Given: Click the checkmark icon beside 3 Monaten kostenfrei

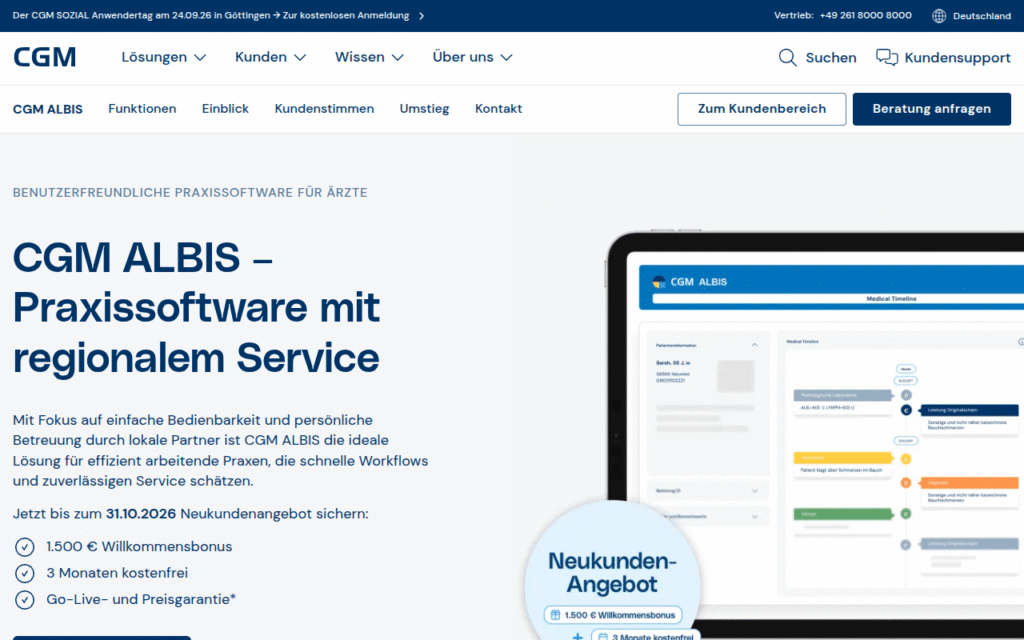Looking at the screenshot, I should [x=25, y=573].
